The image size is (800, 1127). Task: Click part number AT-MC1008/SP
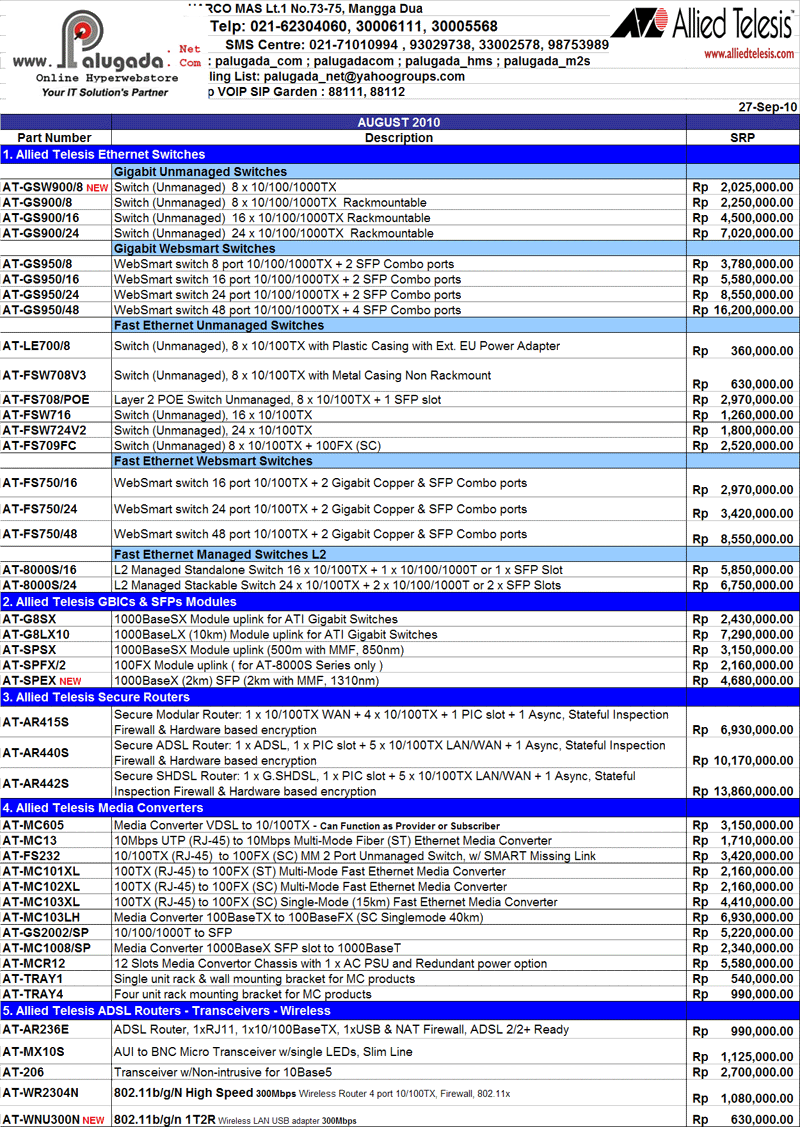click(47, 948)
